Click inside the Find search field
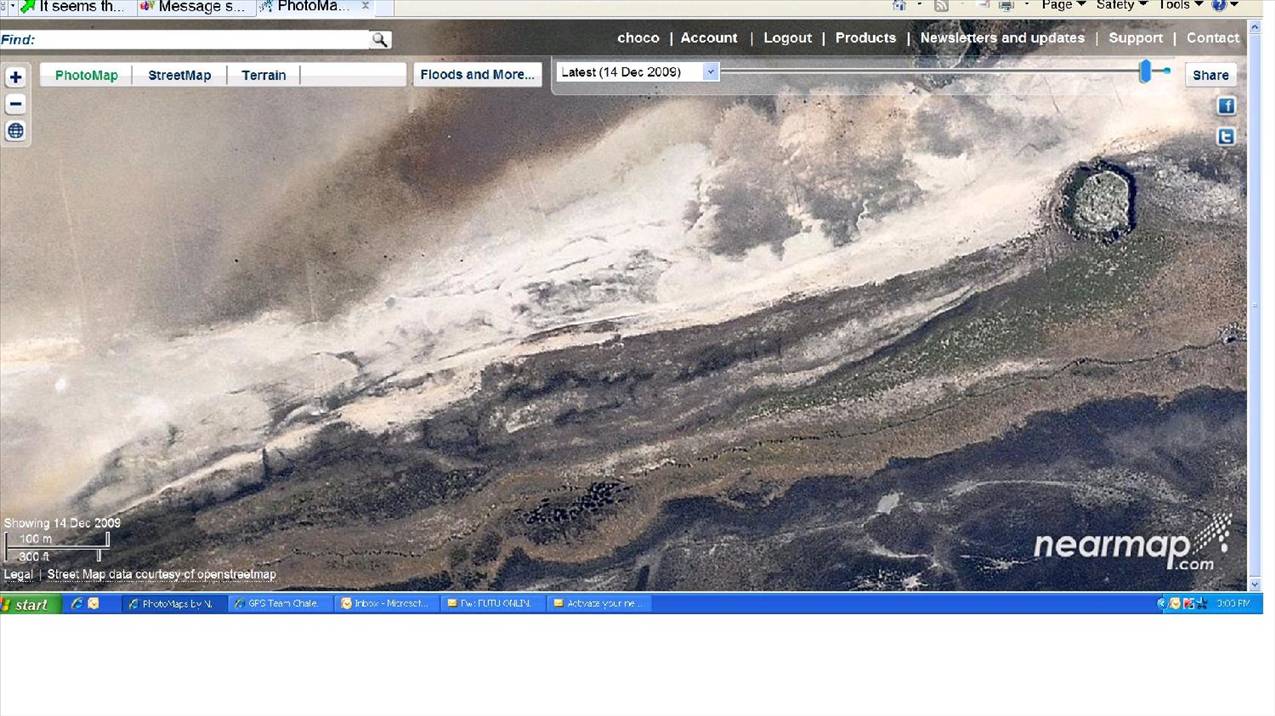This screenshot has width=1275, height=716. (x=200, y=40)
